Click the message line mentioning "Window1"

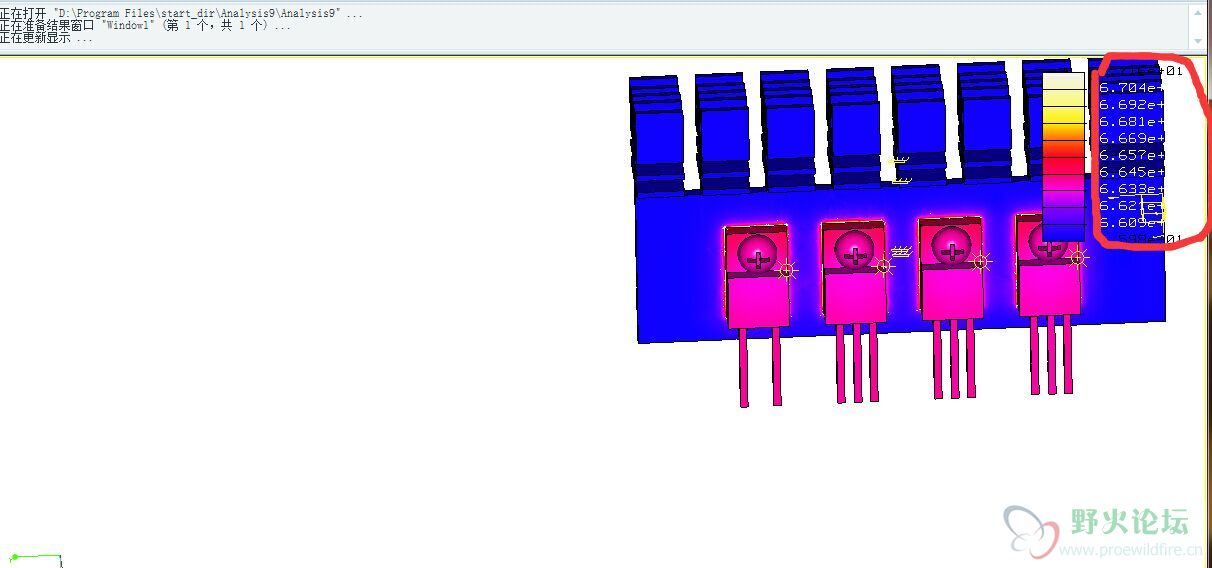pyautogui.click(x=146, y=25)
